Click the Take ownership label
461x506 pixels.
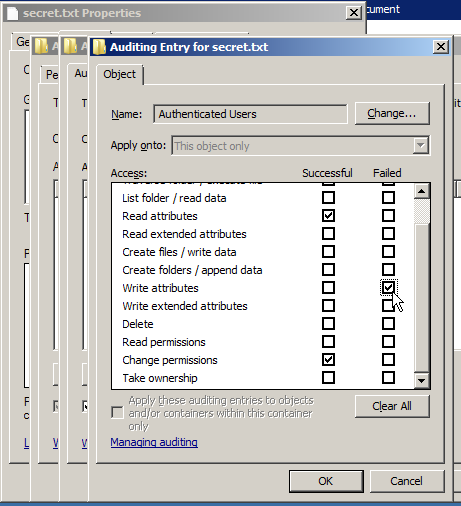point(160,378)
